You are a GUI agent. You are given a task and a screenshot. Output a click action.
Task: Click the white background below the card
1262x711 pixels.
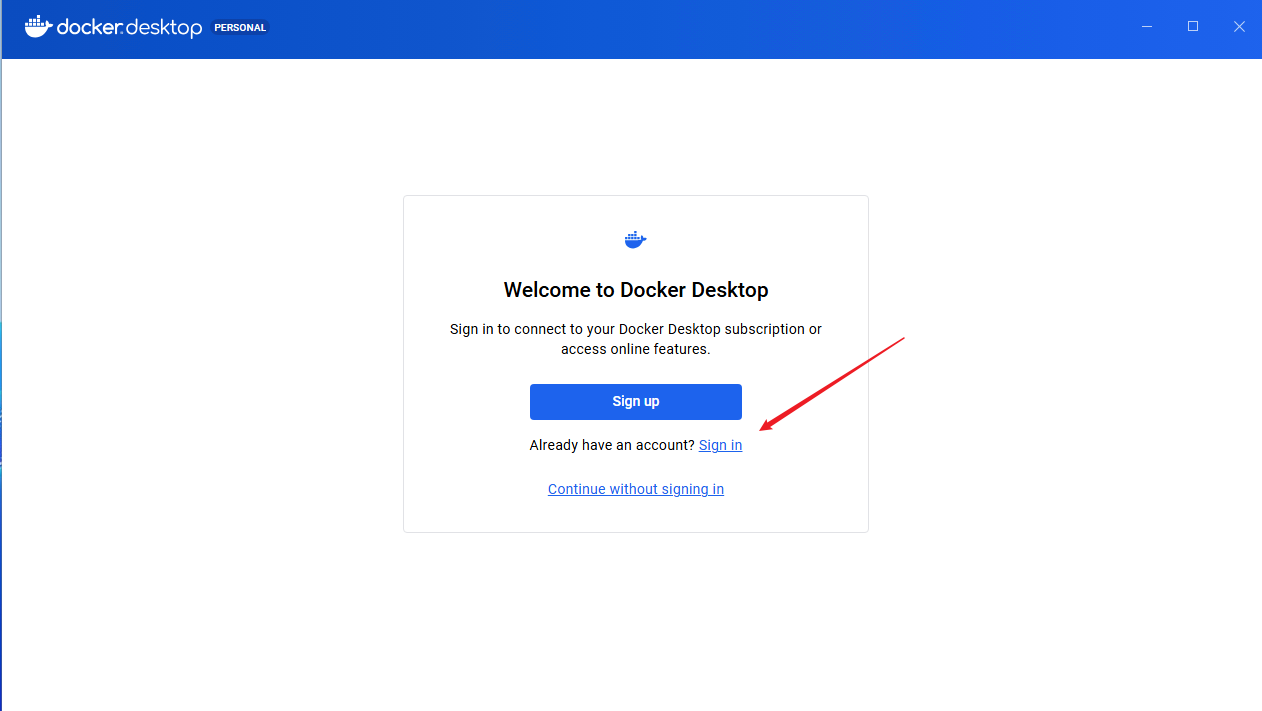636,620
